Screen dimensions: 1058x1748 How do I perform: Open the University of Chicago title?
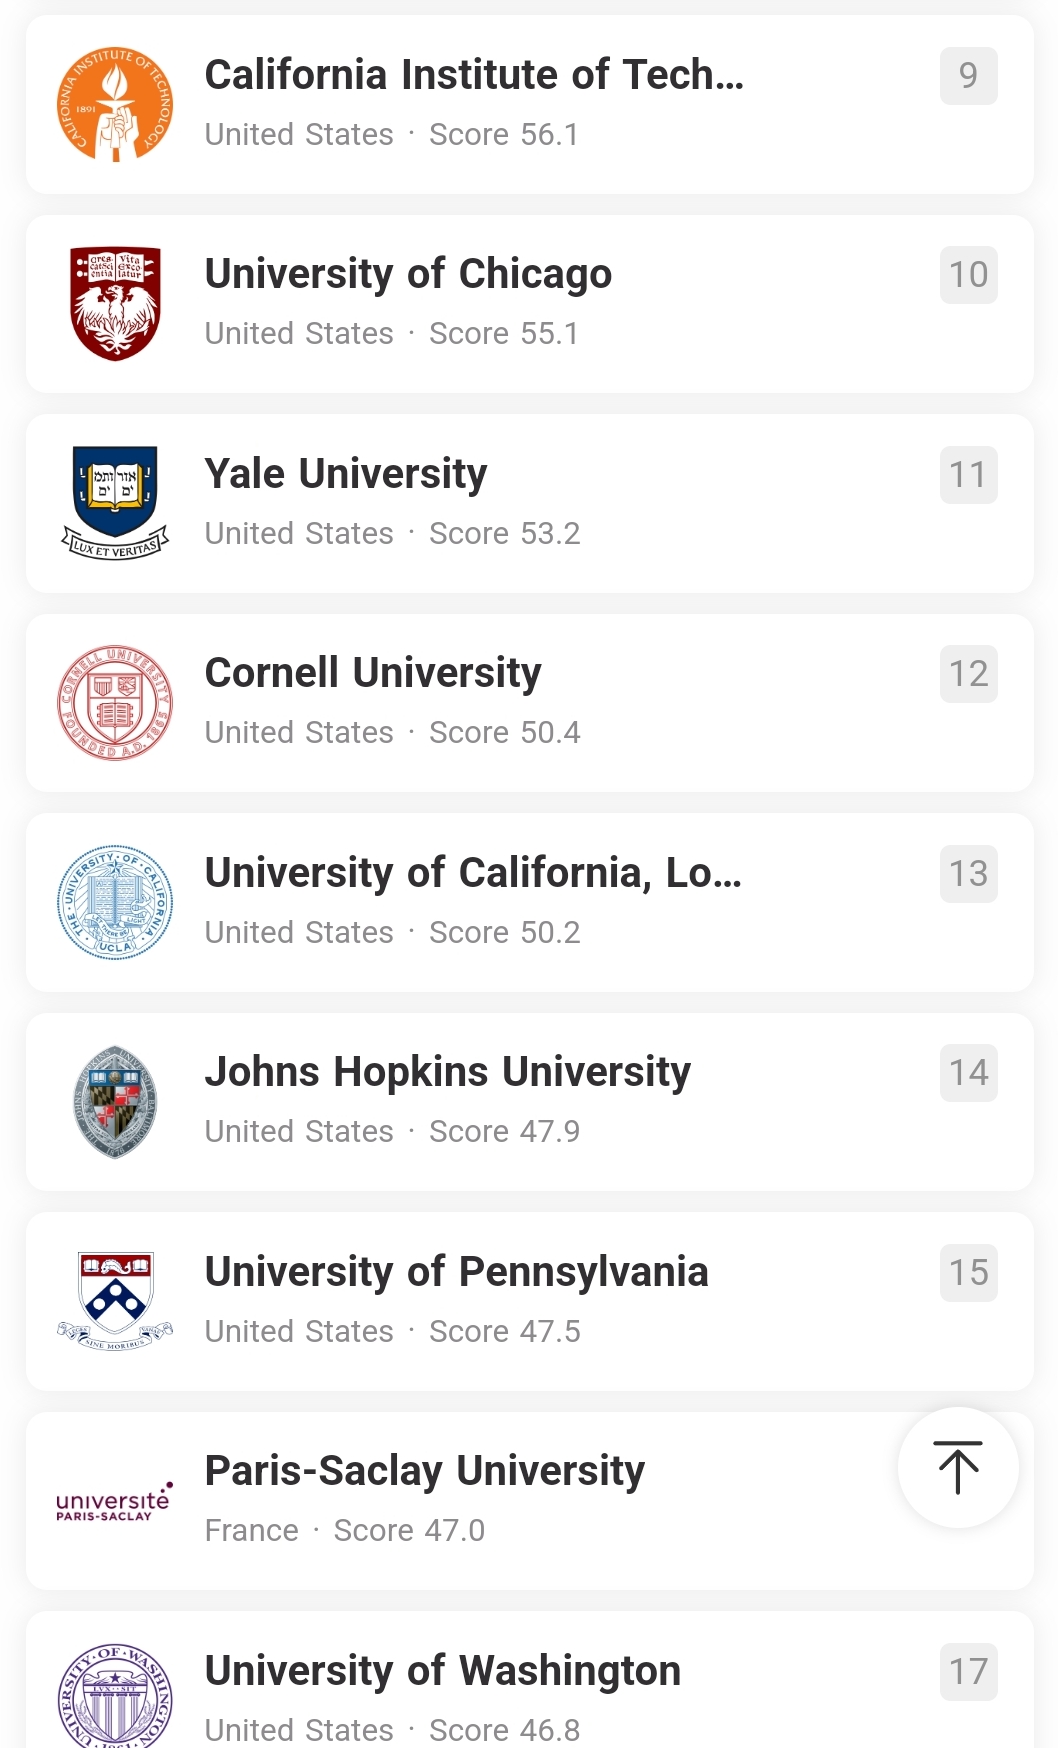pos(408,274)
